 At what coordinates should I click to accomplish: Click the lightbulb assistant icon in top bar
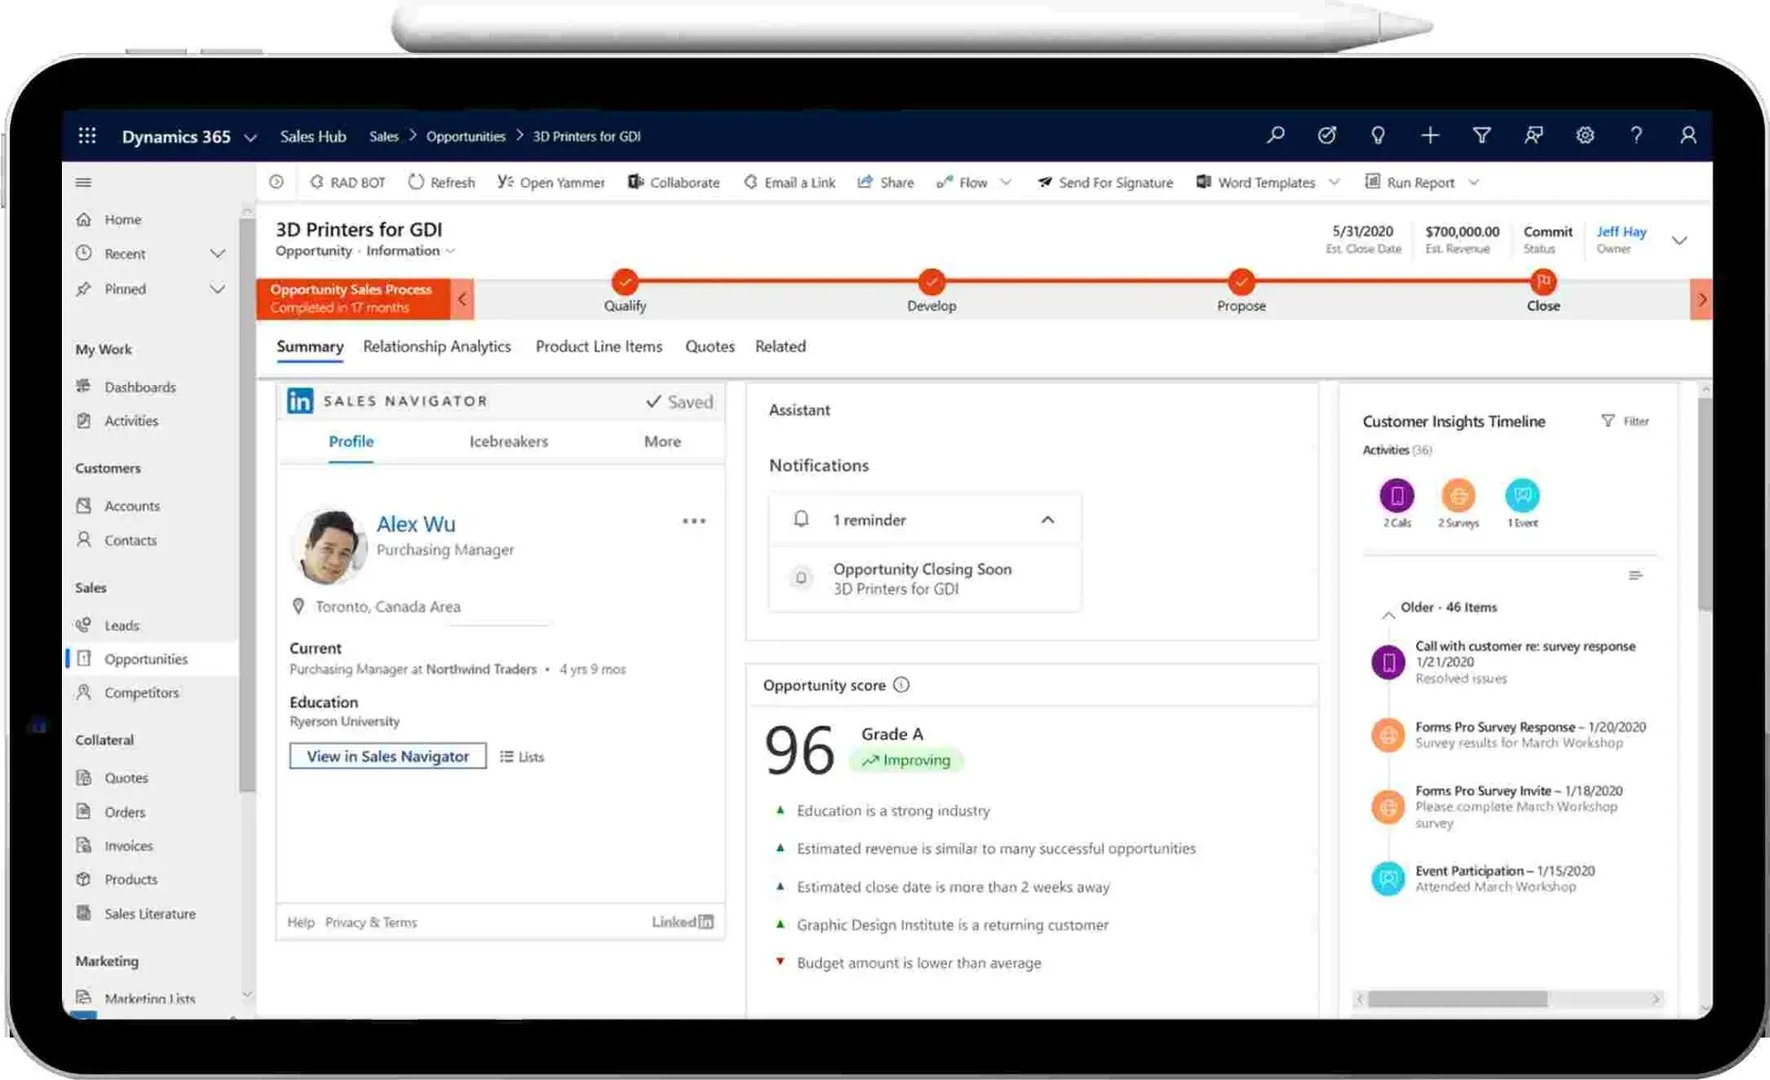(1378, 135)
